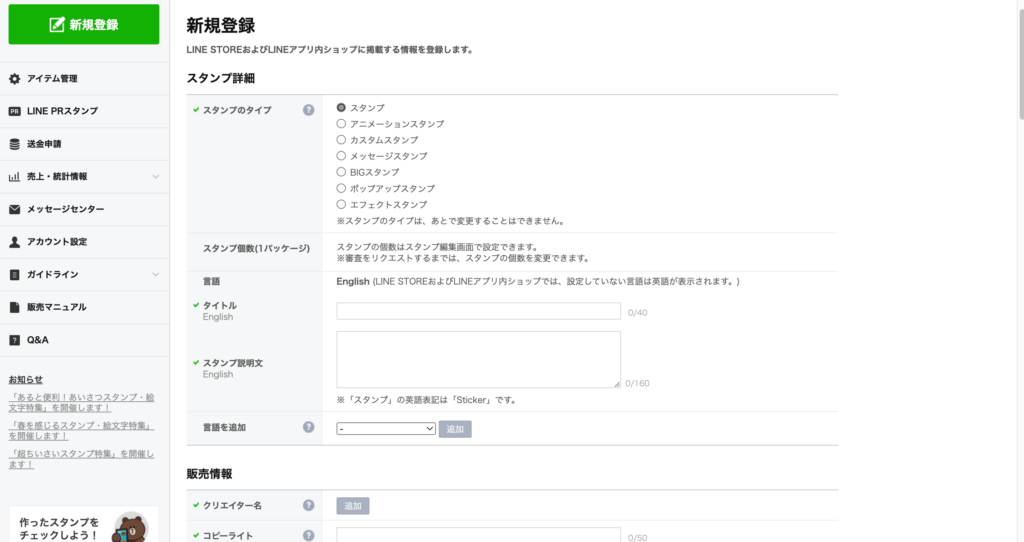Open LINE PRスタンプ menu item
This screenshot has height=542, width=1024.
(84, 111)
